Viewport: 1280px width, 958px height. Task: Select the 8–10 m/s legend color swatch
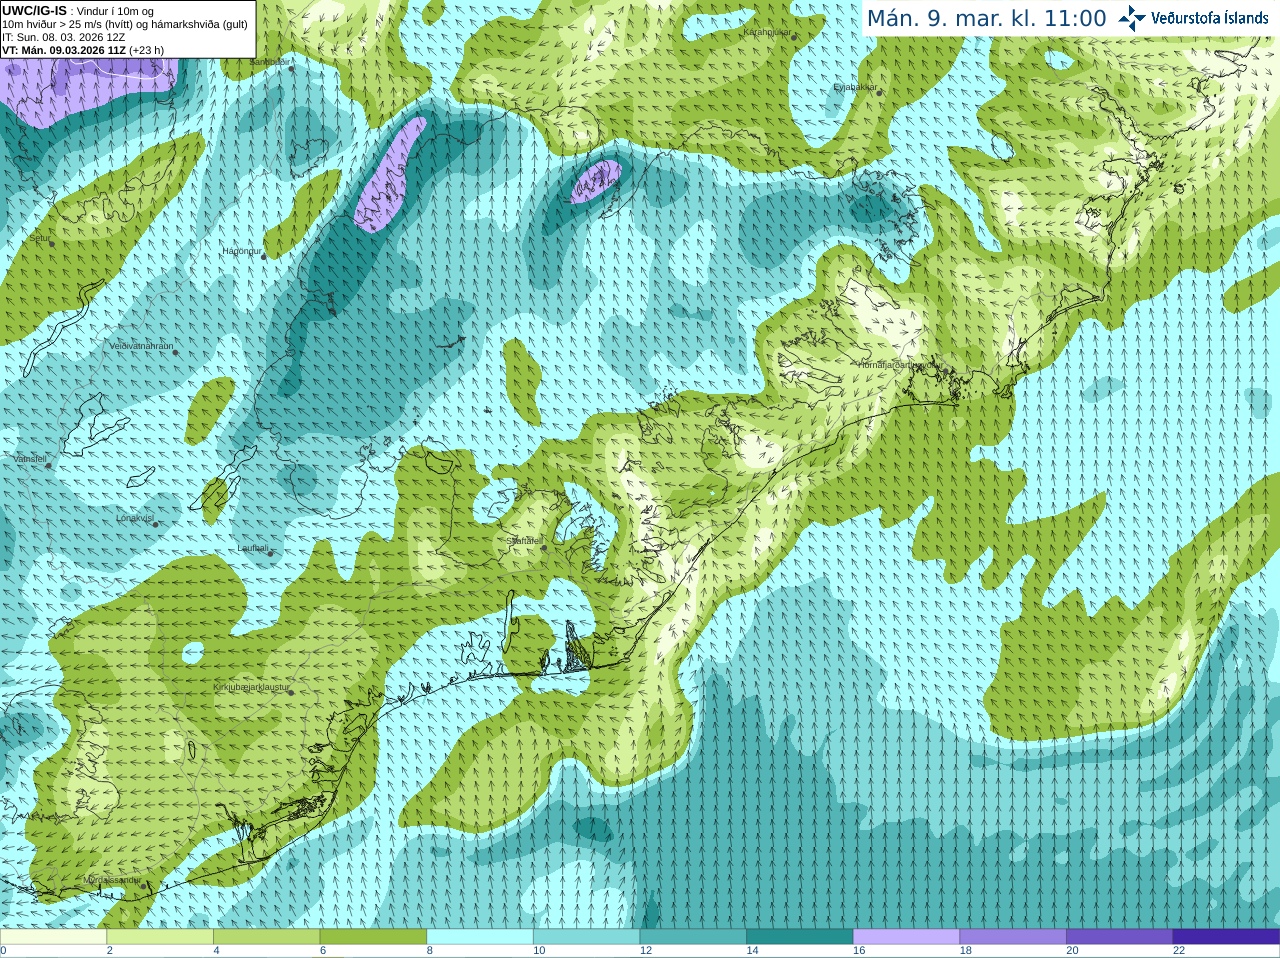[480, 937]
